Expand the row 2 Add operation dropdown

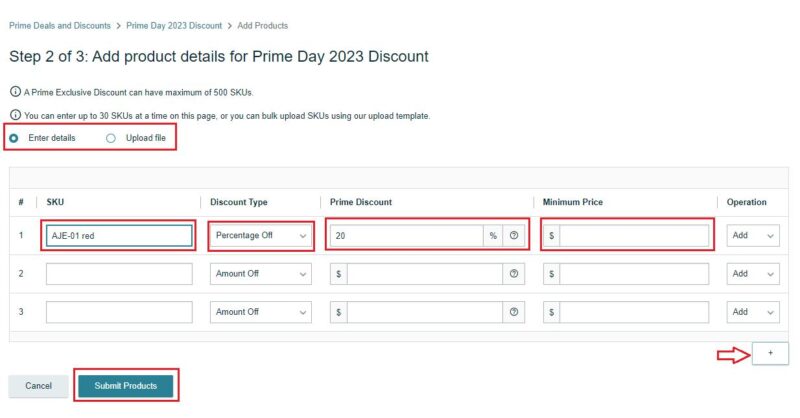tap(753, 274)
